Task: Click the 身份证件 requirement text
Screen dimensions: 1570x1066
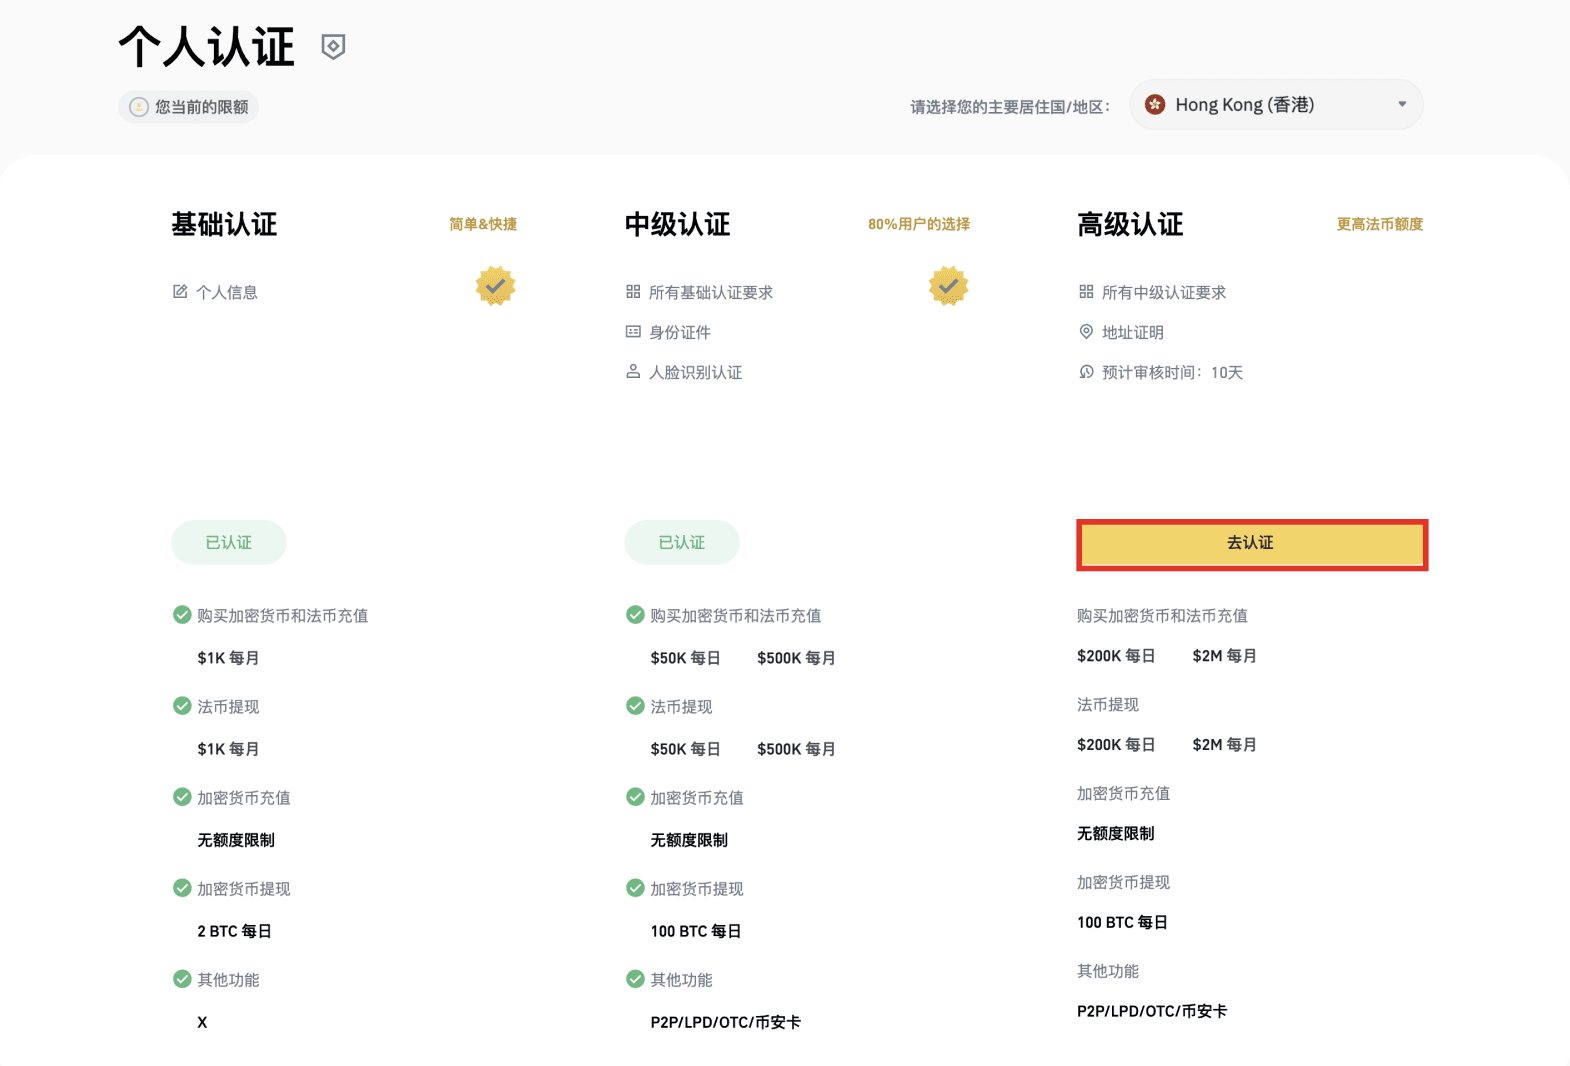Action: pyautogui.click(x=680, y=332)
